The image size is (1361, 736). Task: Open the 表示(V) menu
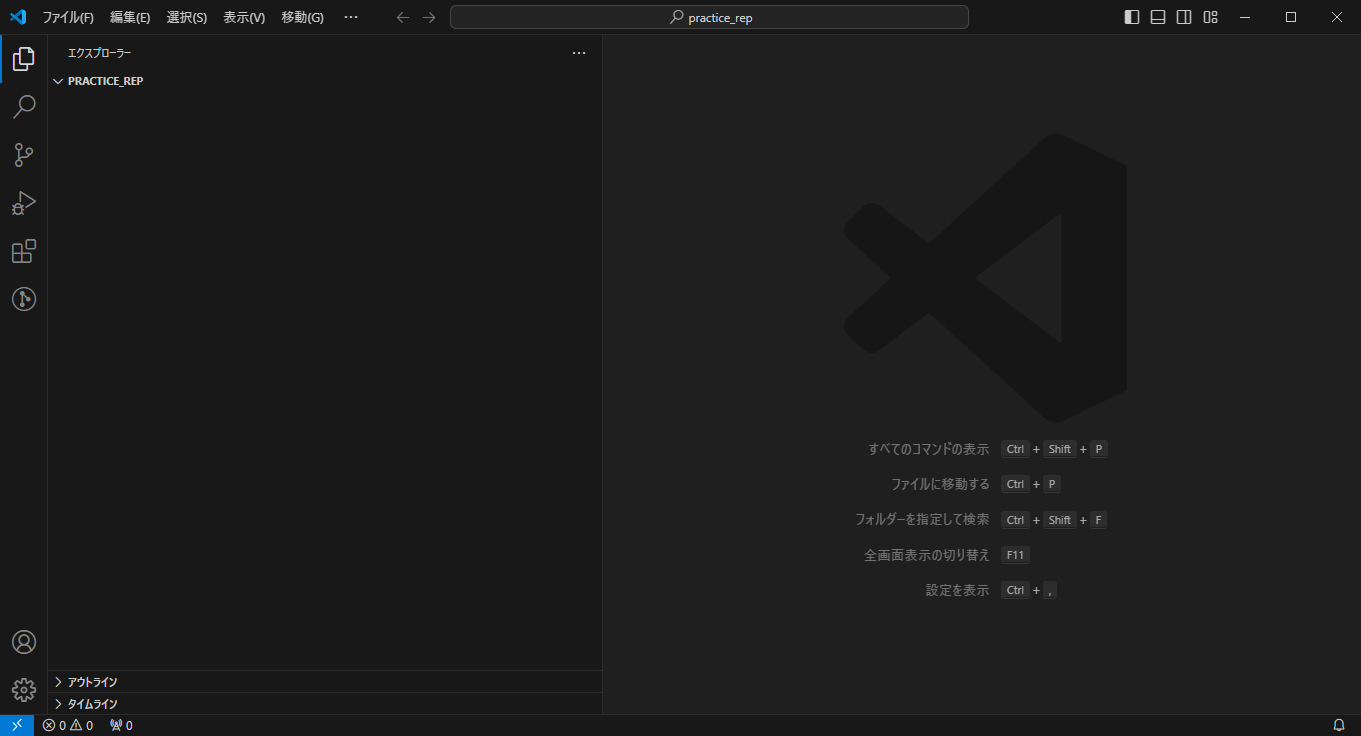[x=244, y=17]
